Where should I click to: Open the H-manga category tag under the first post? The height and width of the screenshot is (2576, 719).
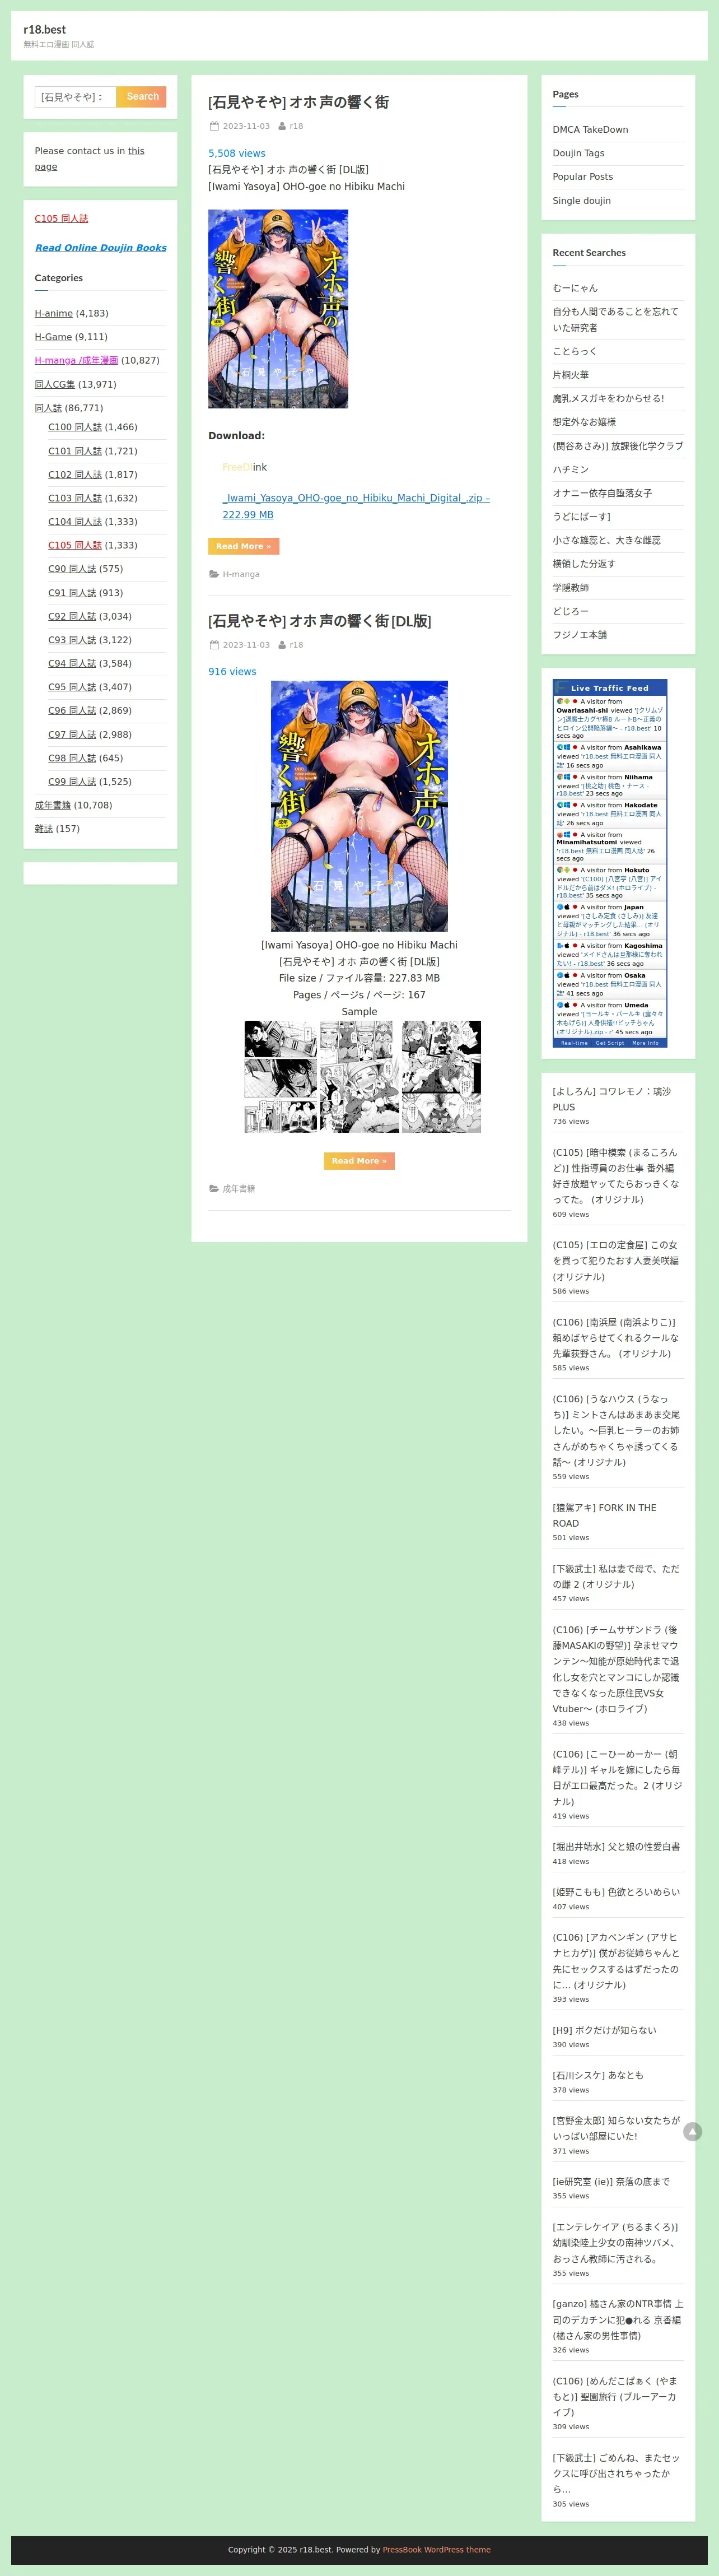click(x=241, y=574)
